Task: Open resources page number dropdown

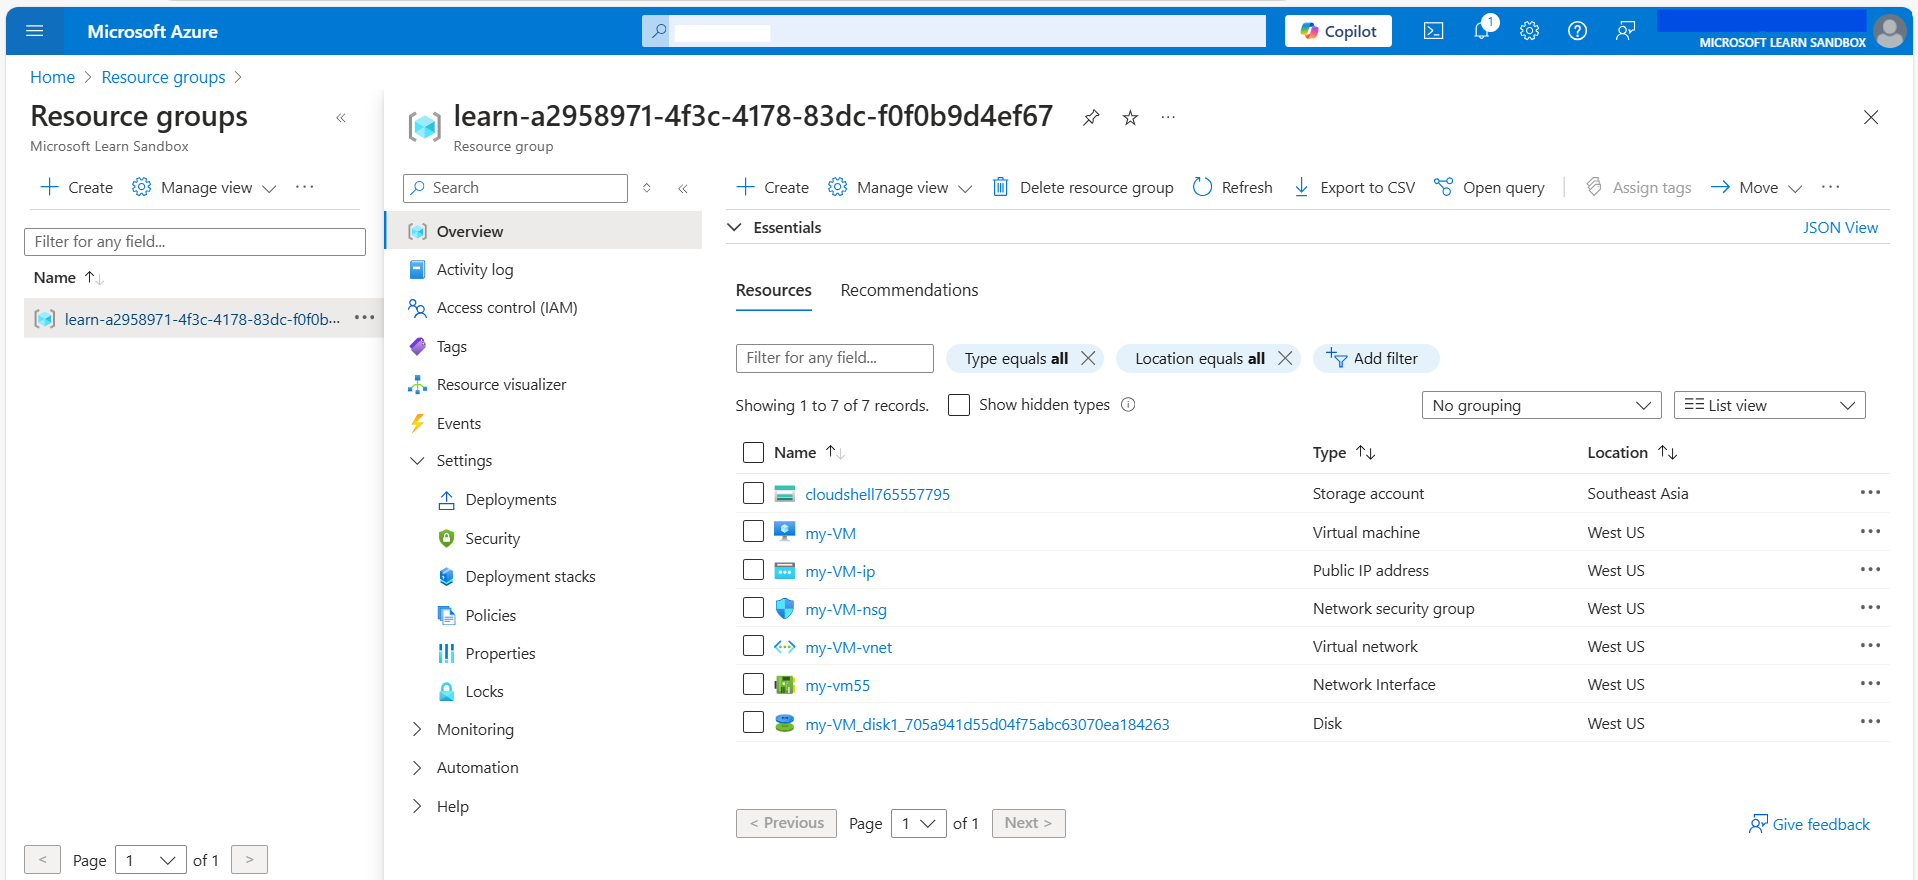Action: click(918, 824)
